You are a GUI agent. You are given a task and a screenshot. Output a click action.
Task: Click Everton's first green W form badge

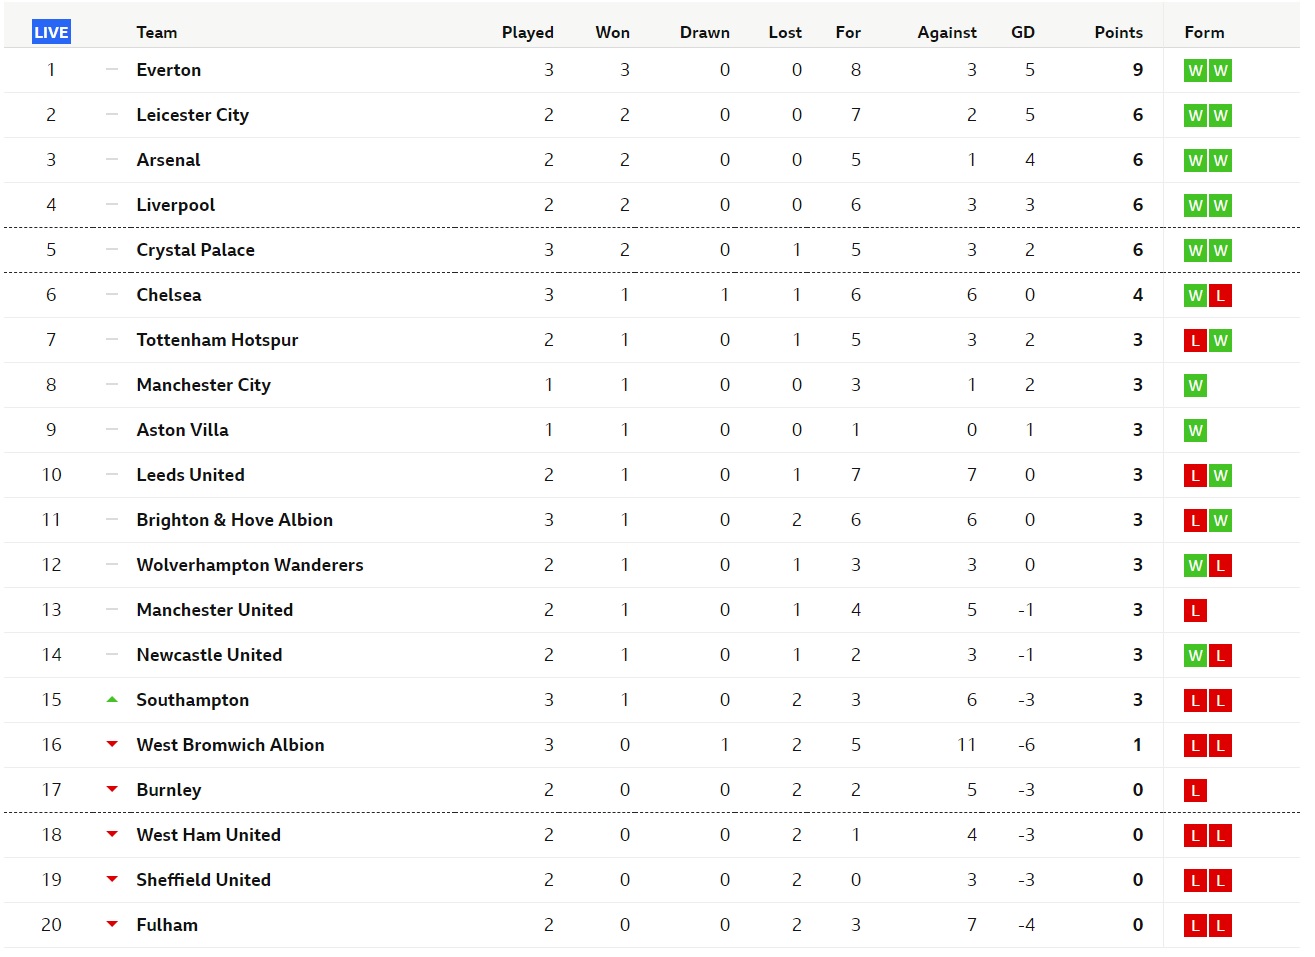(1195, 71)
